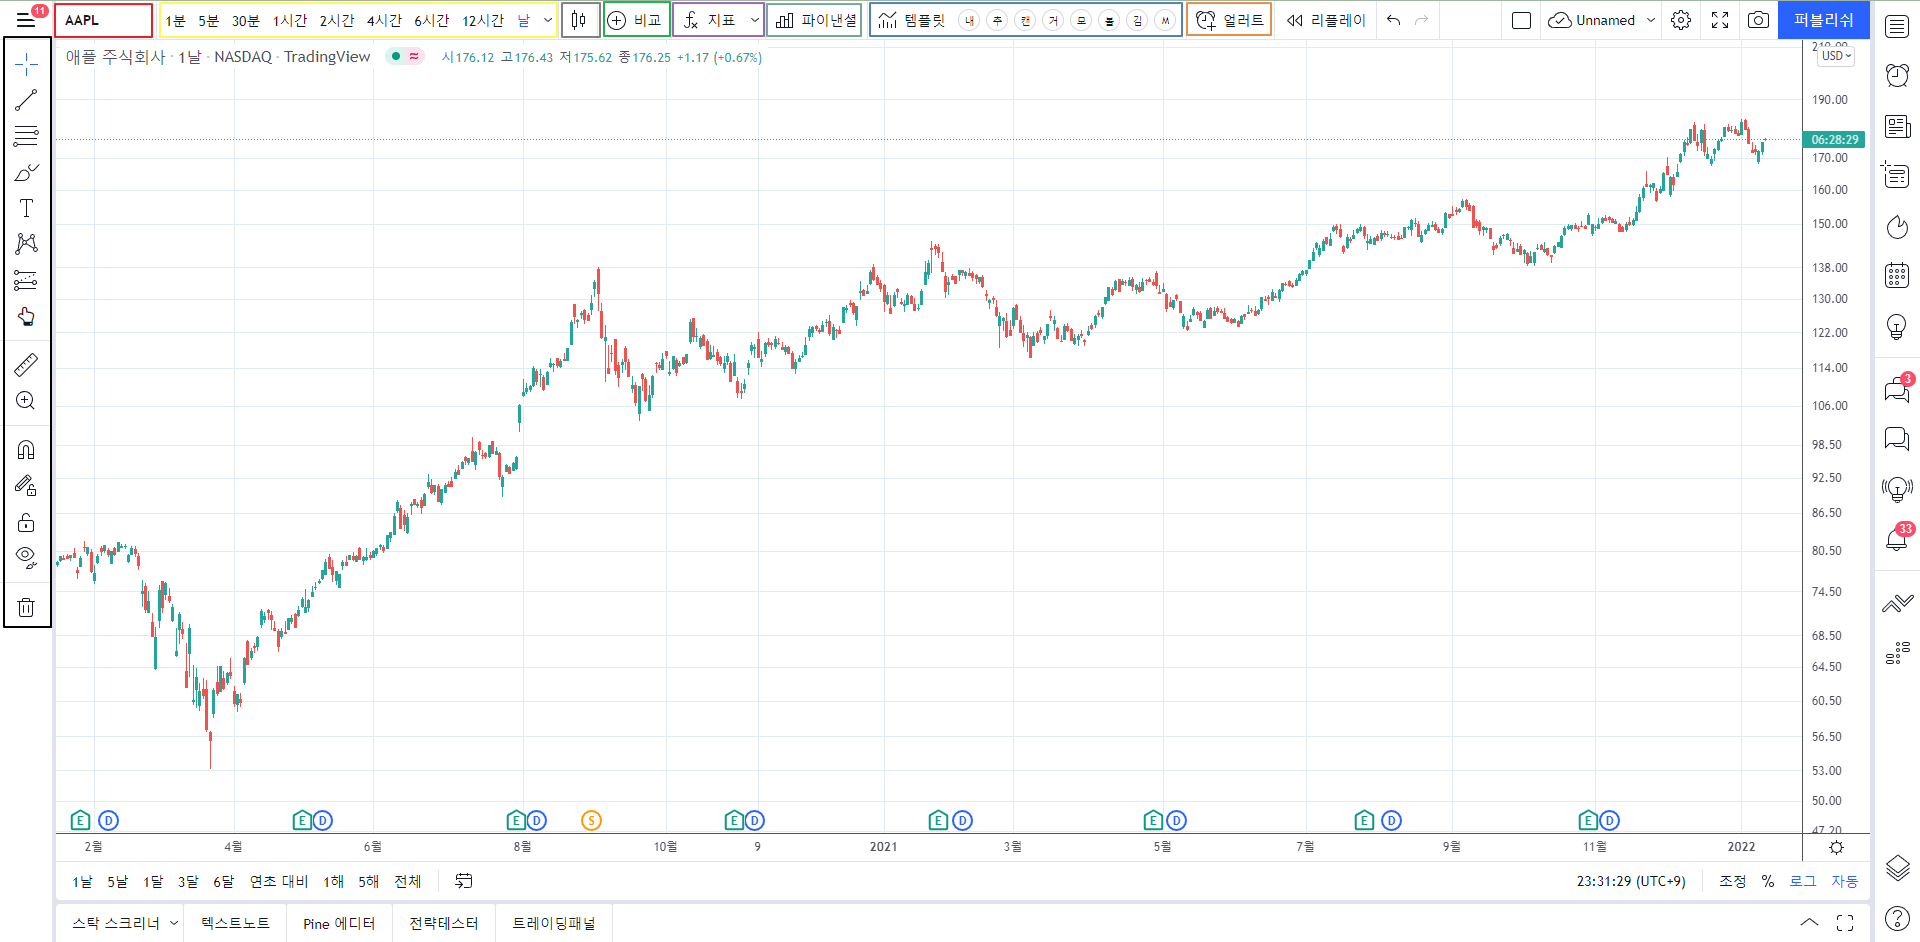Toggle the 자동 auto scale
The width and height of the screenshot is (1920, 942).
1845,881
